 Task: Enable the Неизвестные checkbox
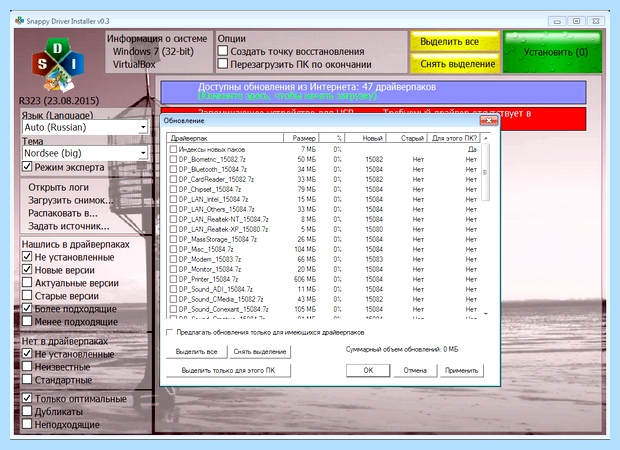click(x=27, y=367)
